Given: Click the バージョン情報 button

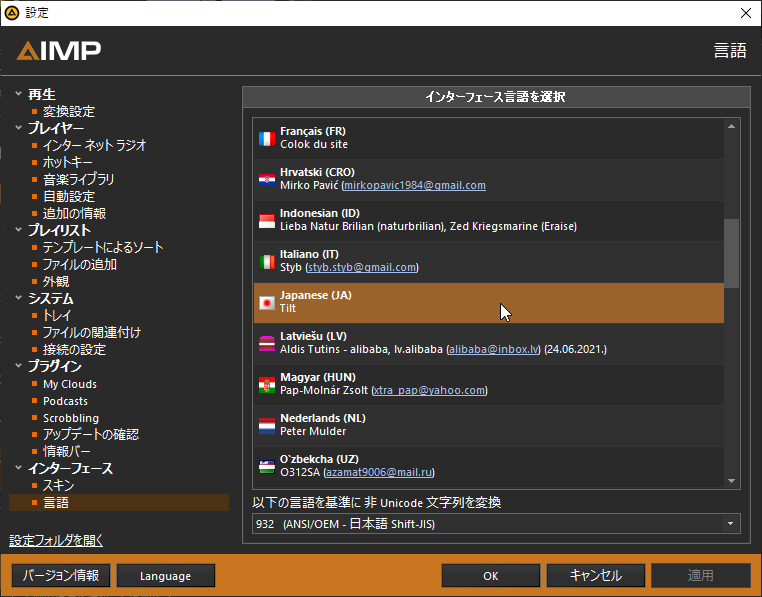Looking at the screenshot, I should pyautogui.click(x=61, y=576).
